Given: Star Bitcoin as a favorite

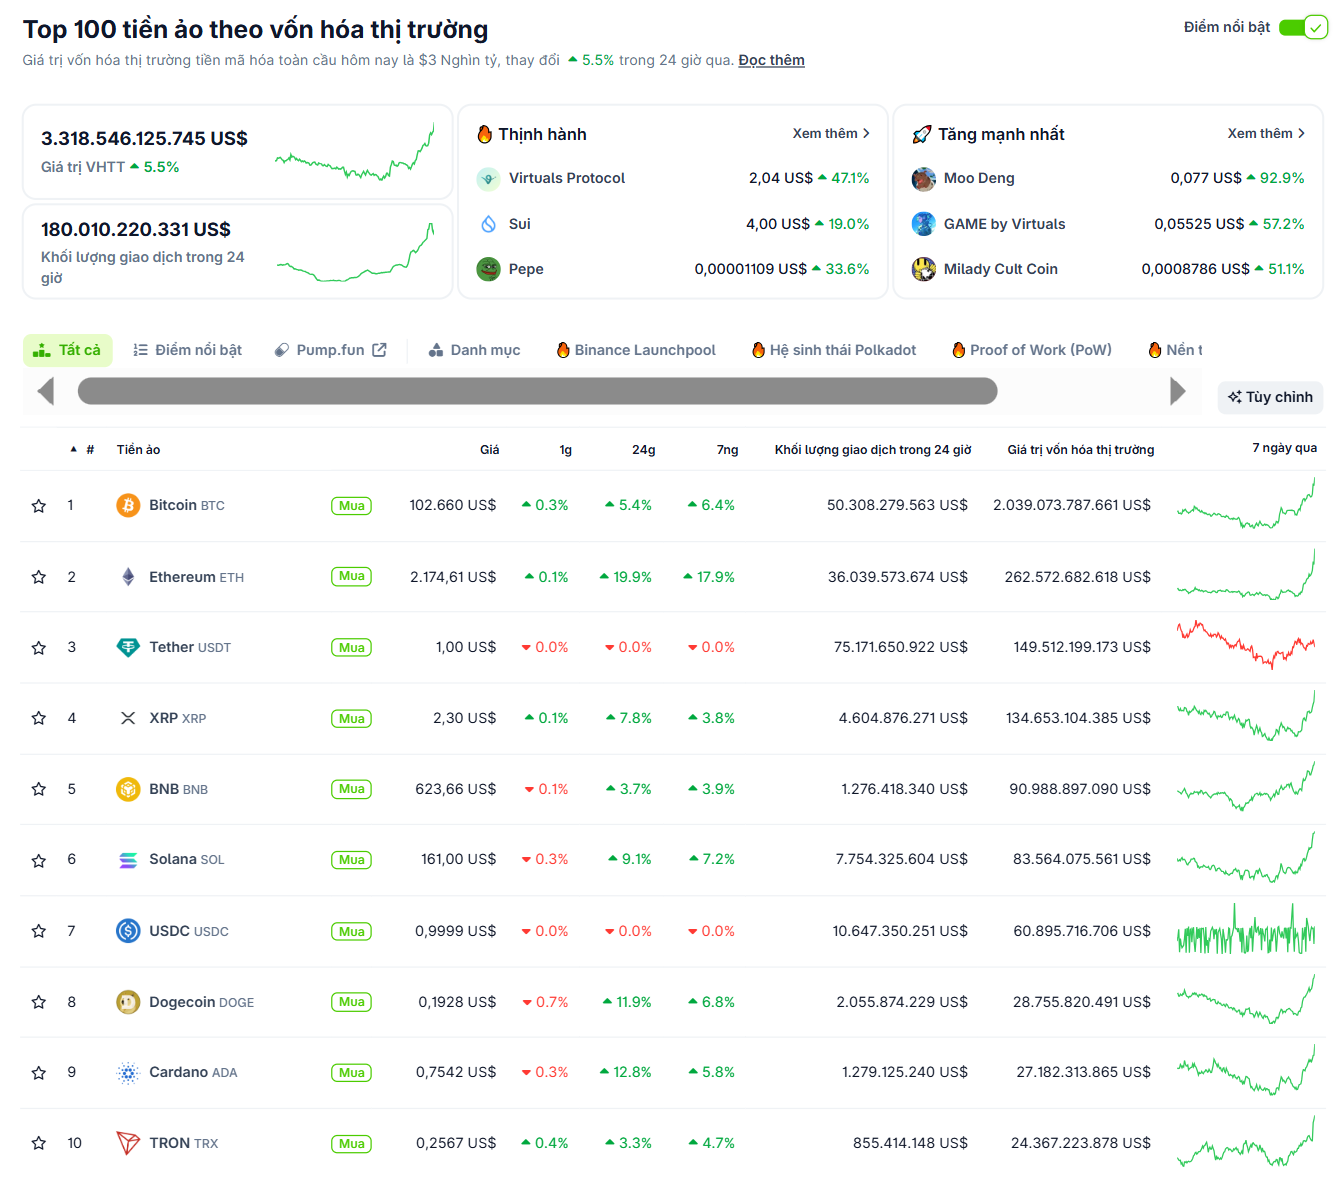Looking at the screenshot, I should tap(39, 506).
